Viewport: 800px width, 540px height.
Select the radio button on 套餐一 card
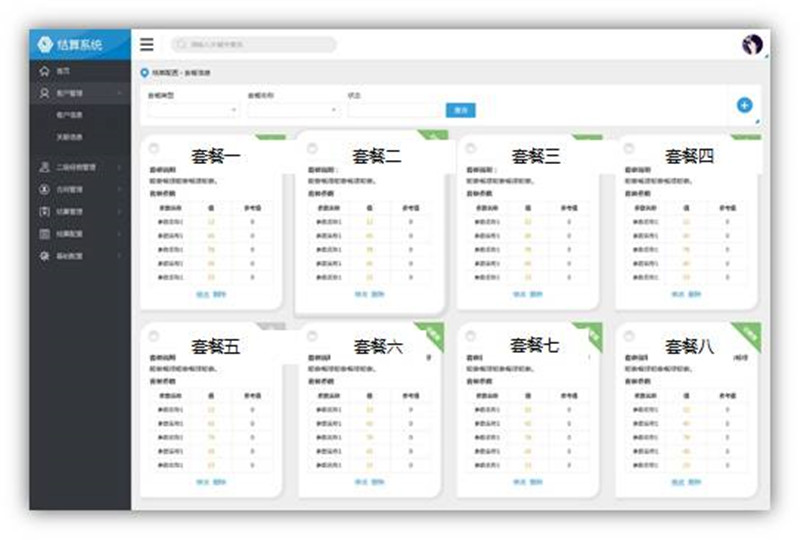pos(153,148)
